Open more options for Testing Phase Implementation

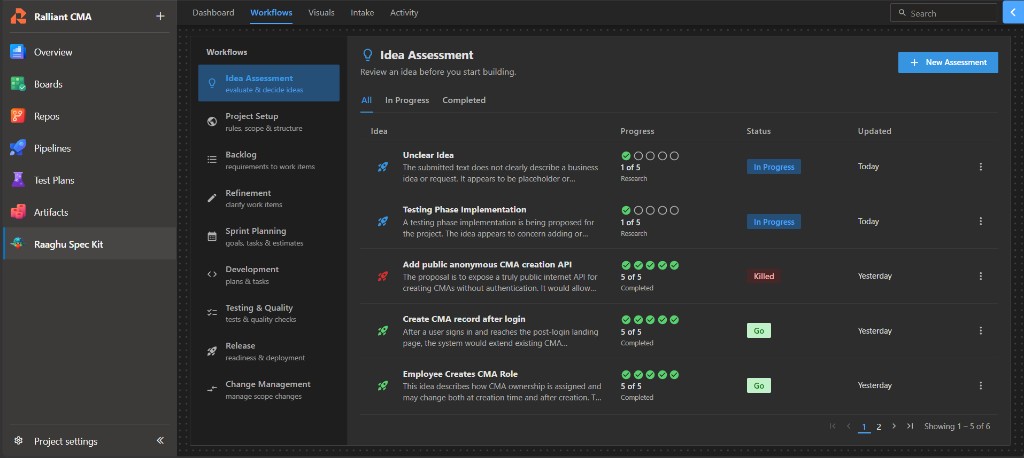tap(980, 221)
